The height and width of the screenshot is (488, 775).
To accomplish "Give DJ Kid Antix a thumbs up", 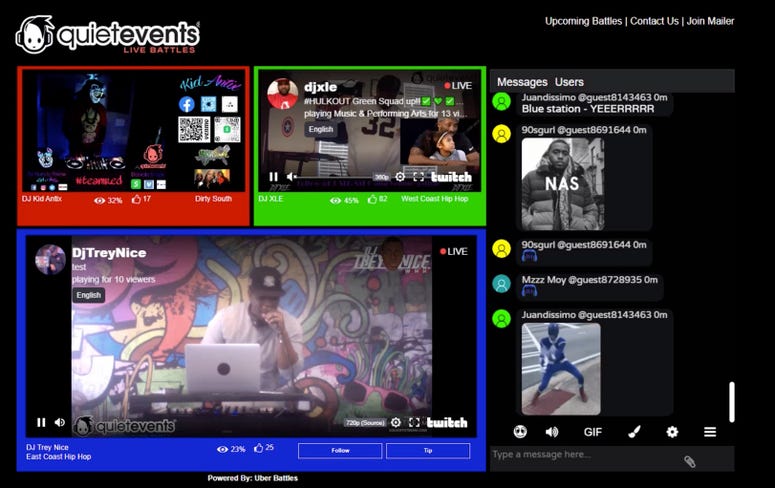I will coord(136,200).
